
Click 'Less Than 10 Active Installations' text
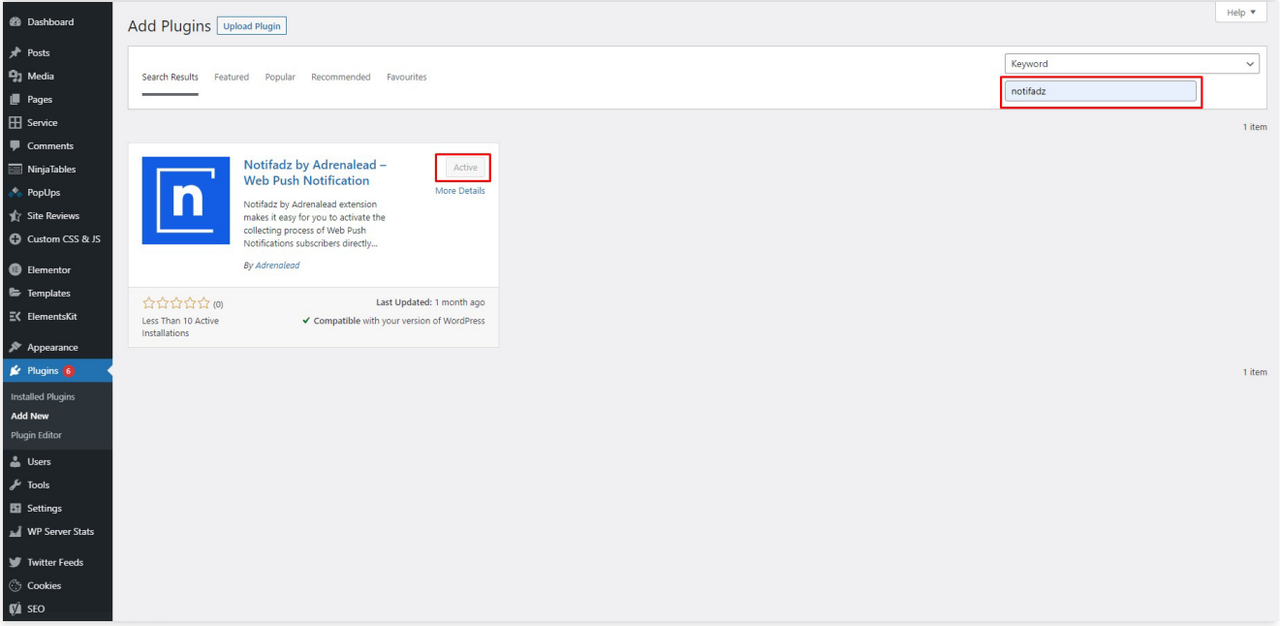pos(180,327)
